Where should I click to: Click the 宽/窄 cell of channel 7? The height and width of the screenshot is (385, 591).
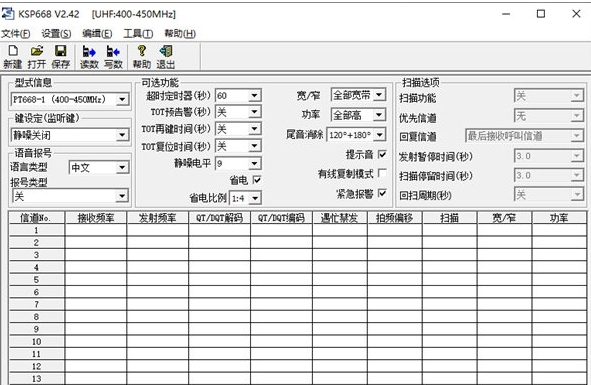click(504, 304)
